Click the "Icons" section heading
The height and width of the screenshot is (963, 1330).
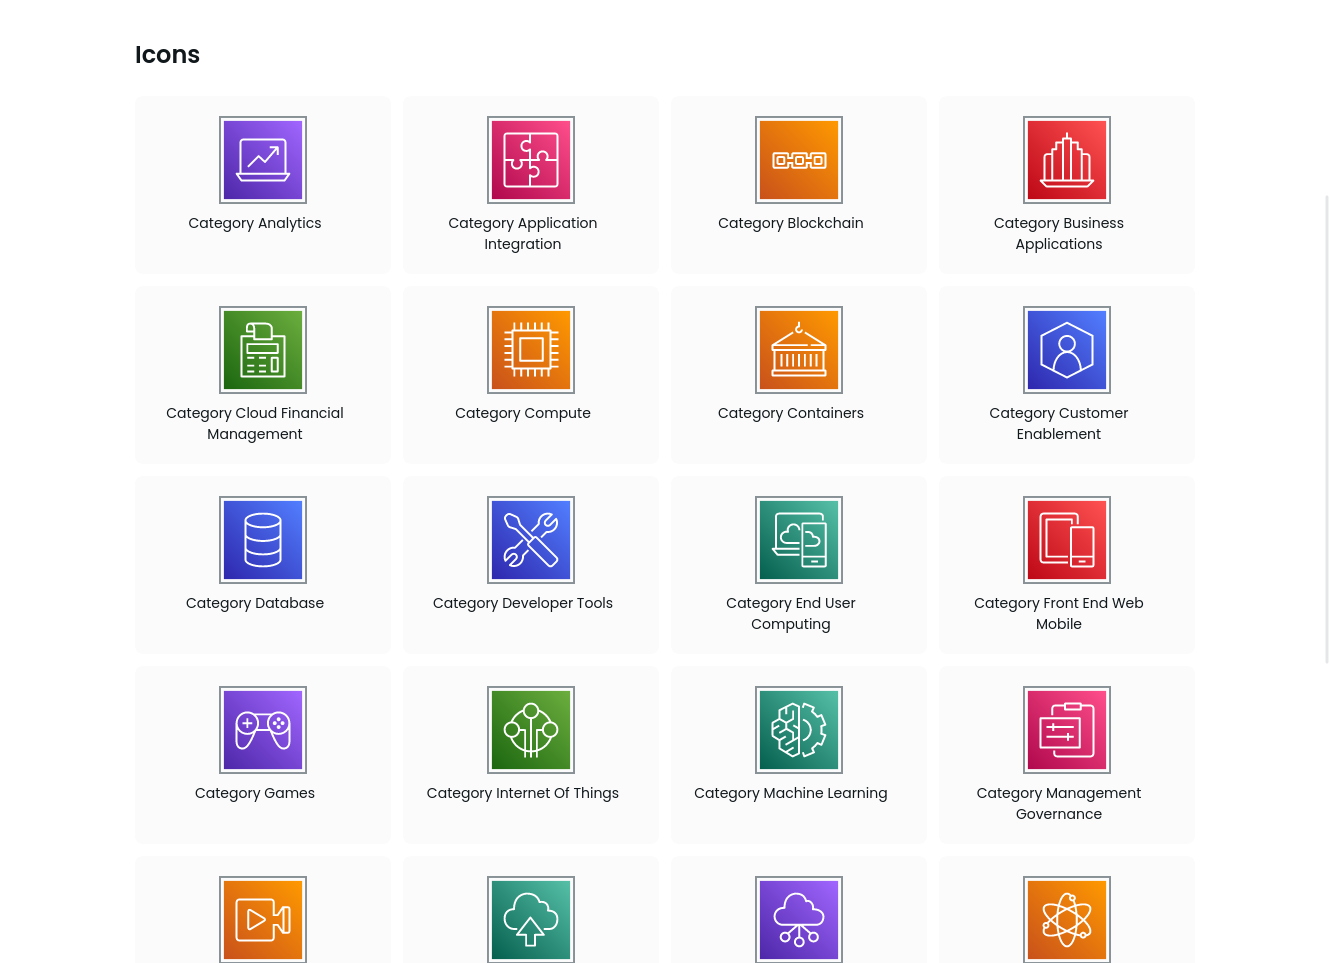[167, 55]
